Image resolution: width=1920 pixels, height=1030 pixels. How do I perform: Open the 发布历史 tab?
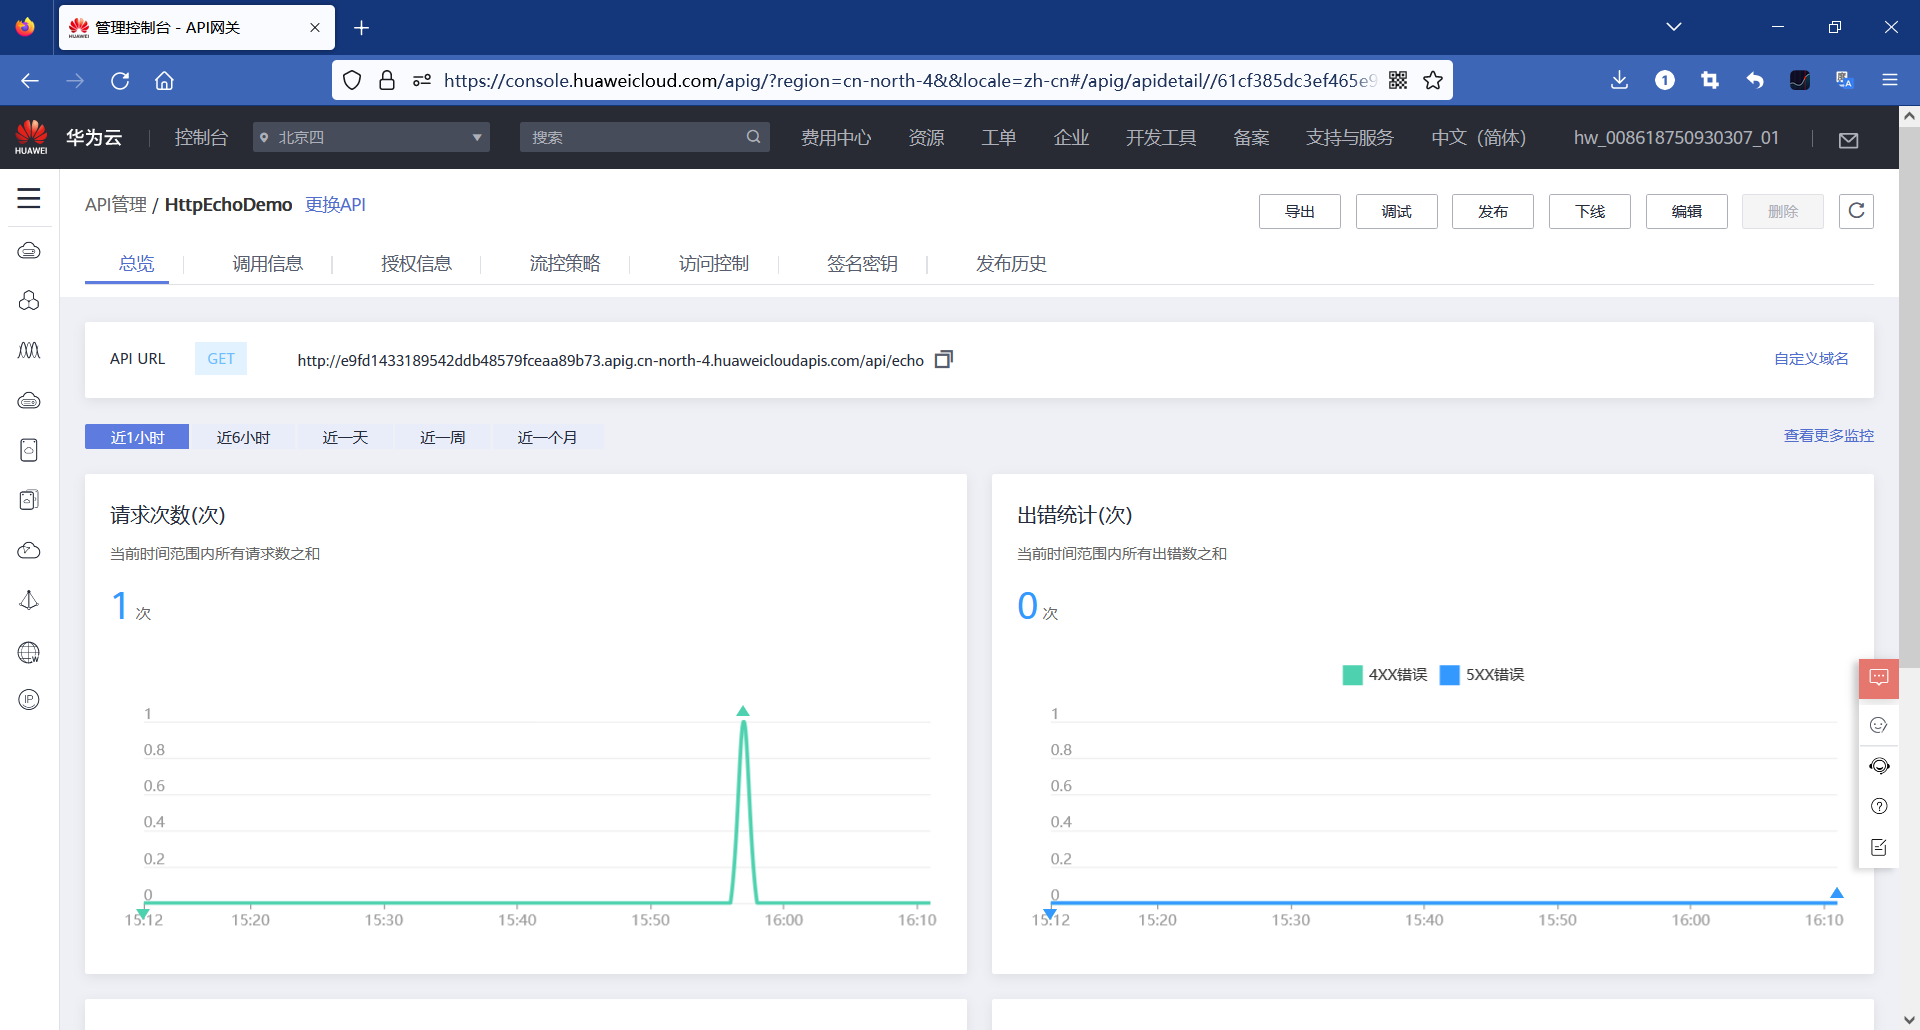(x=1011, y=263)
